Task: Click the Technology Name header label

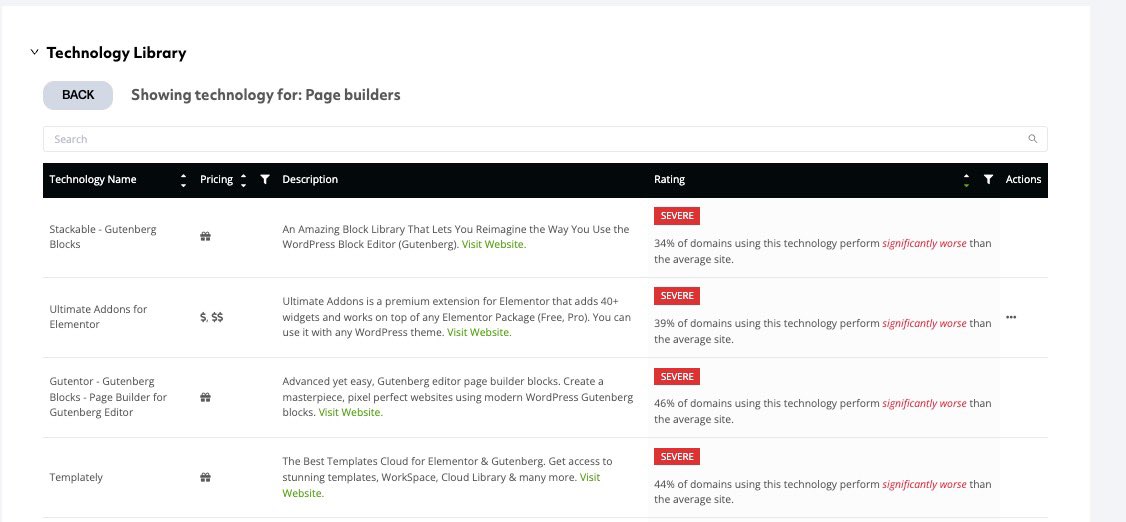Action: 93,180
